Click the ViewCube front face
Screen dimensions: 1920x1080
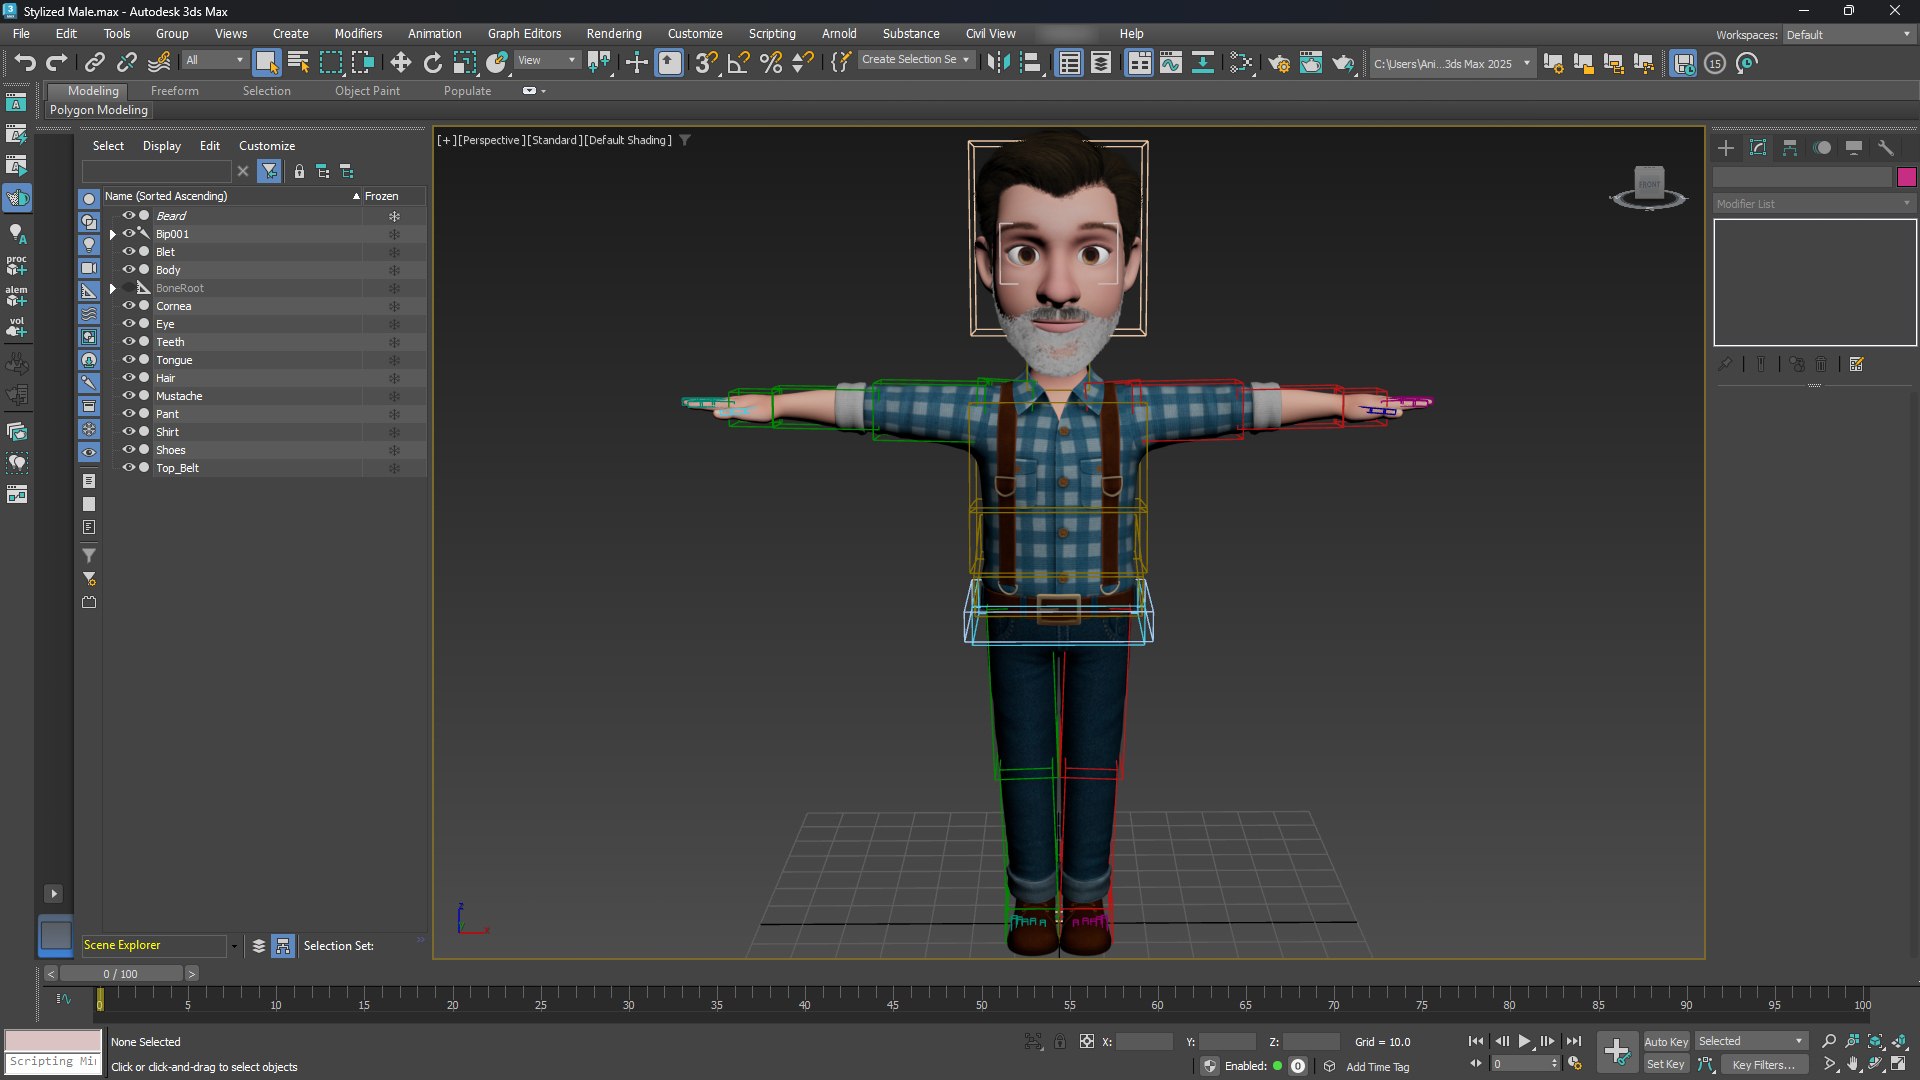[1649, 183]
